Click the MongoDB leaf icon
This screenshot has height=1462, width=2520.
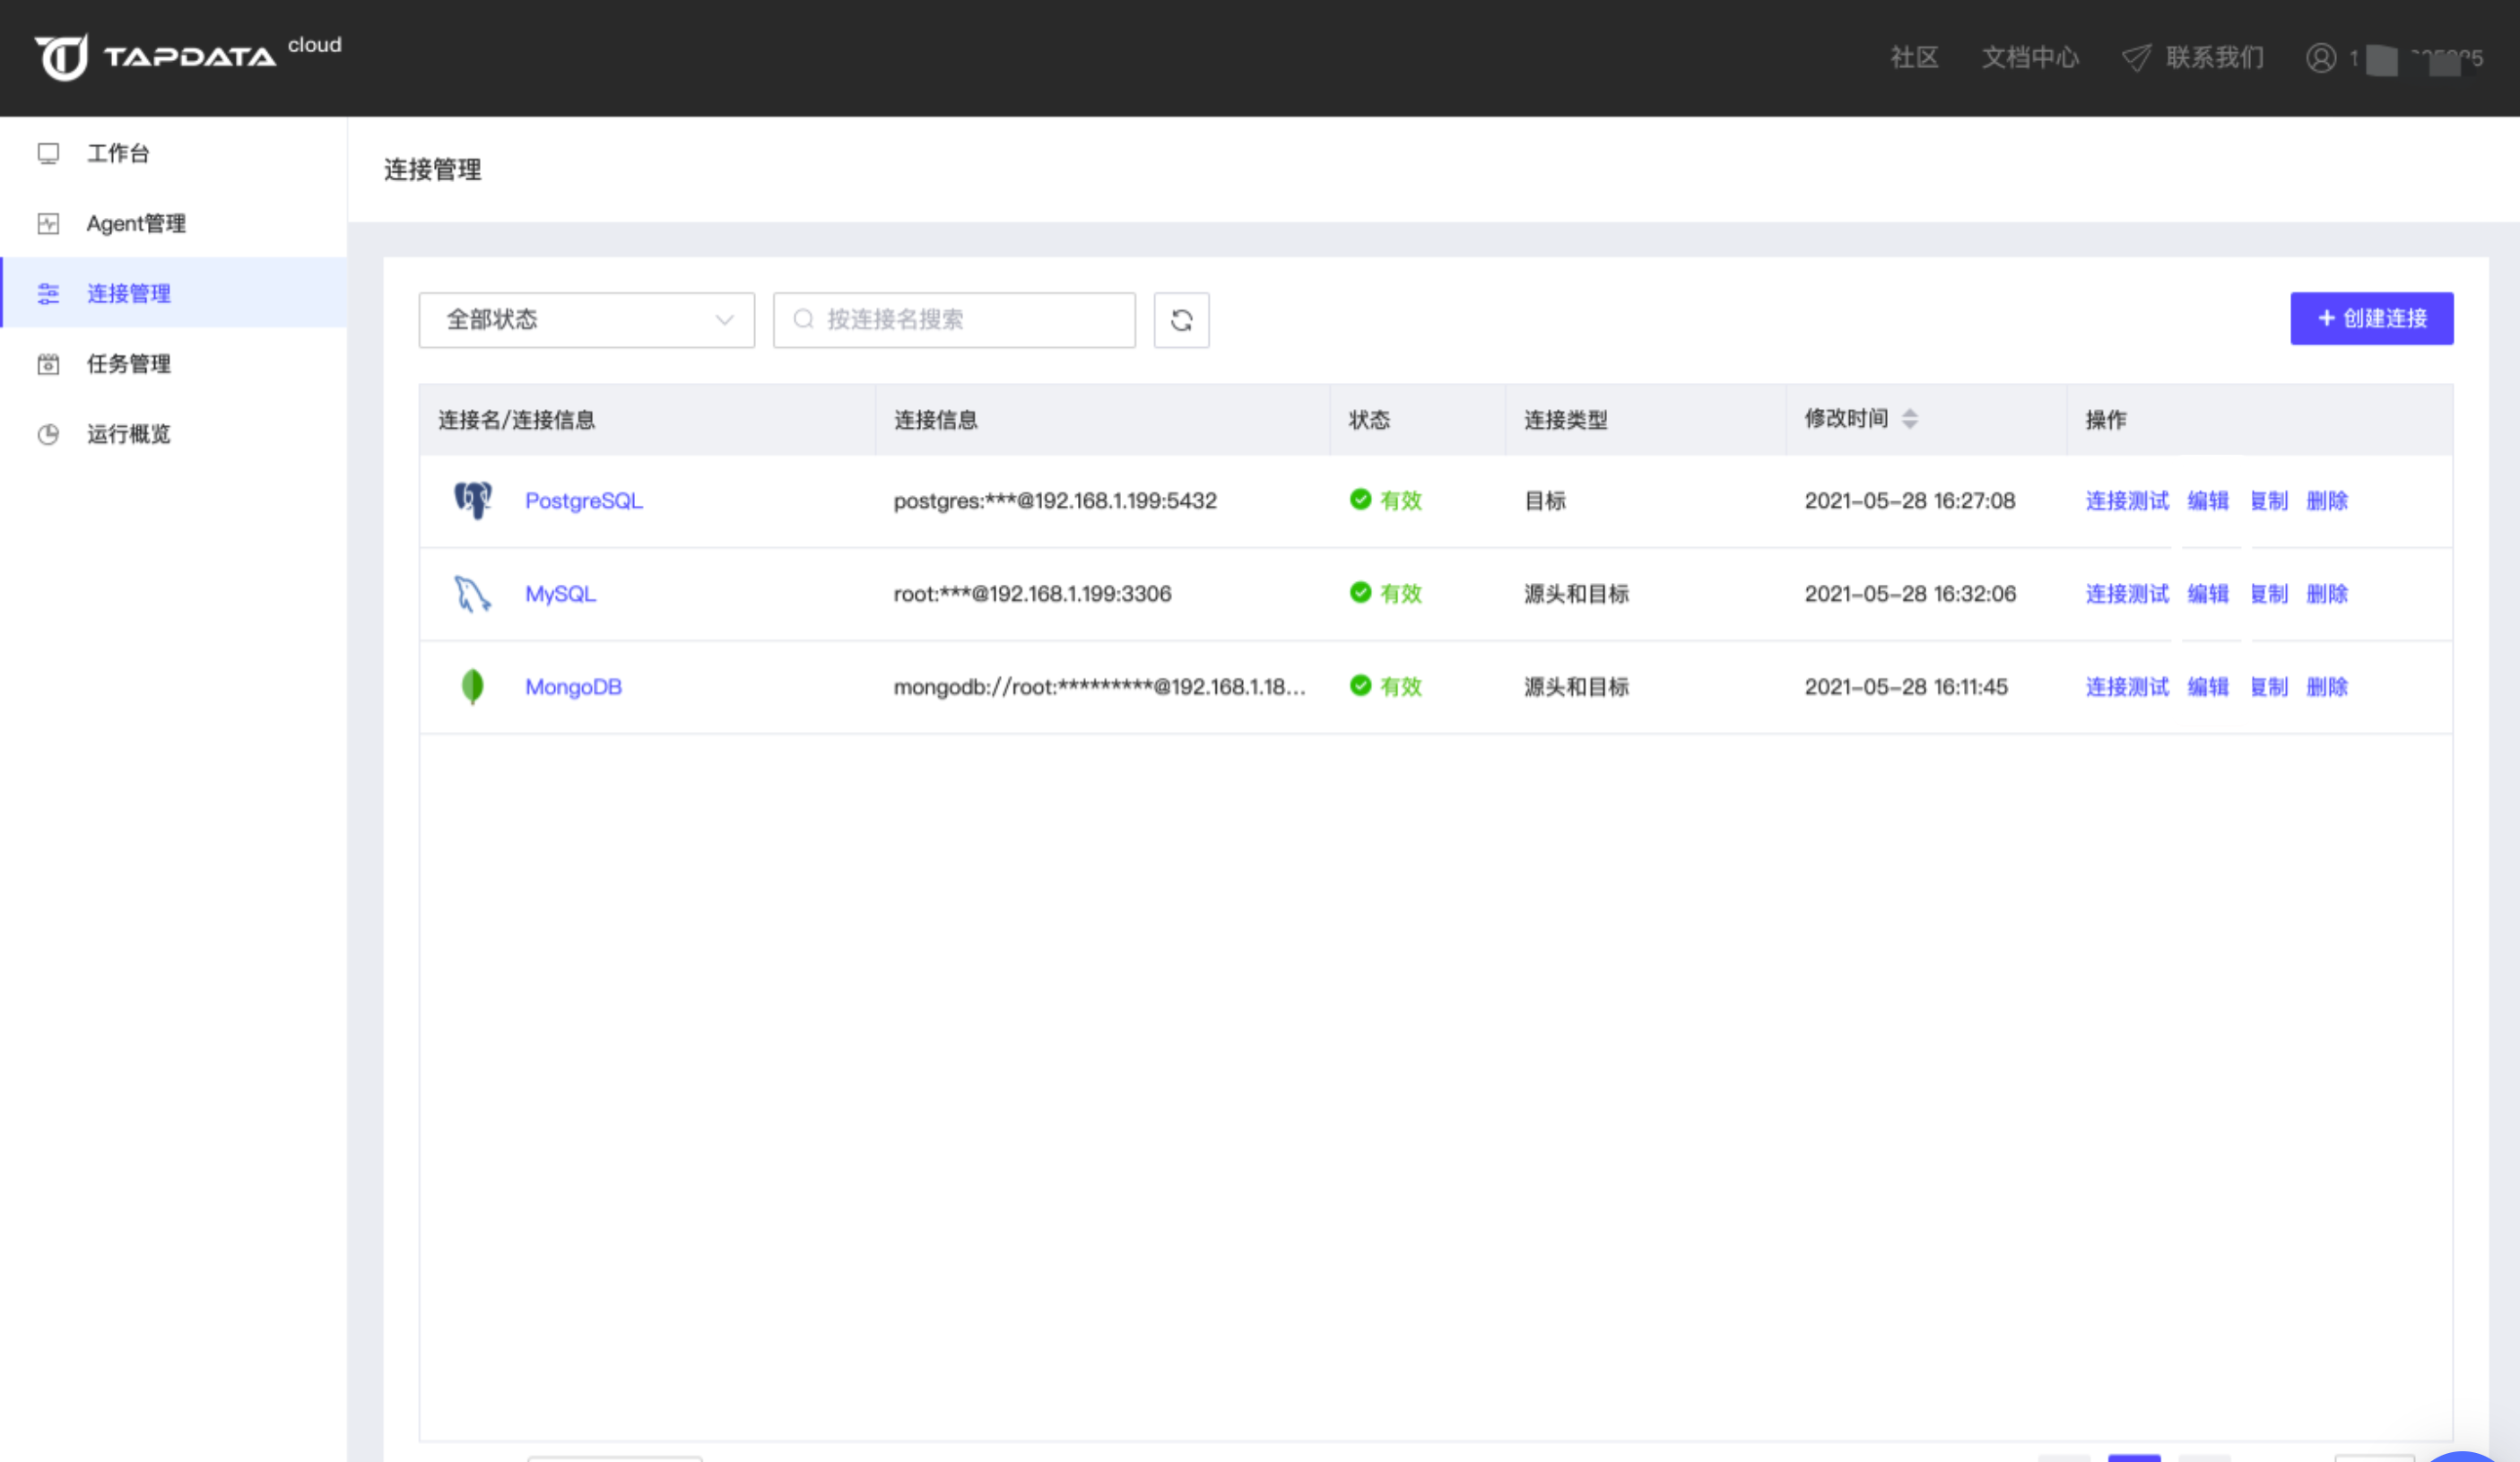[472, 687]
